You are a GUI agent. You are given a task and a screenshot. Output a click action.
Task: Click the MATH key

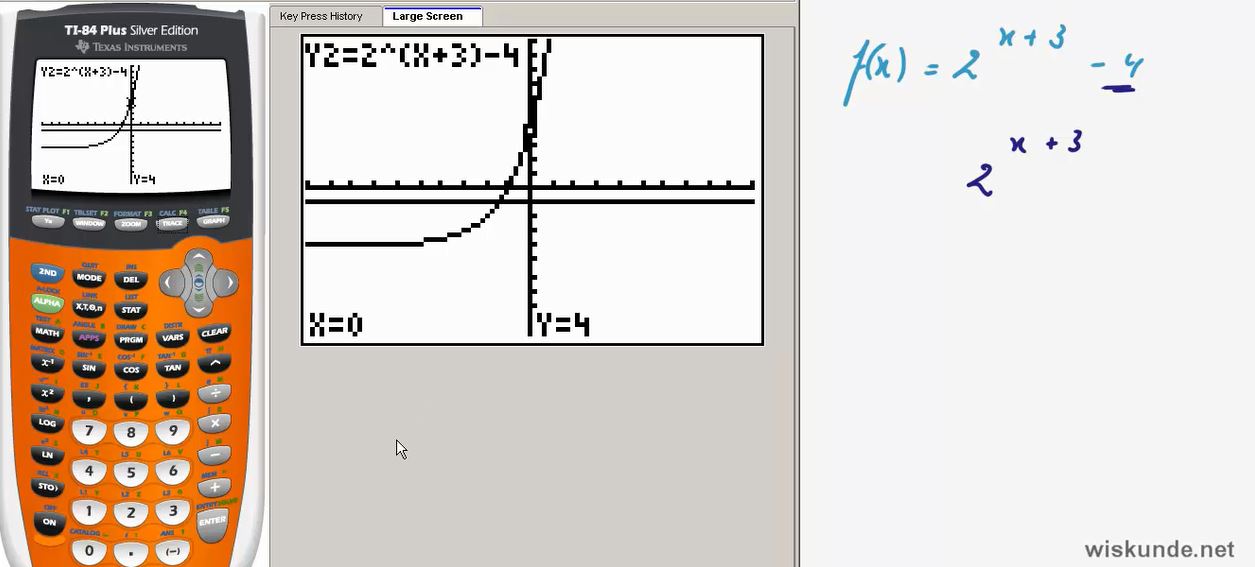pyautogui.click(x=47, y=331)
